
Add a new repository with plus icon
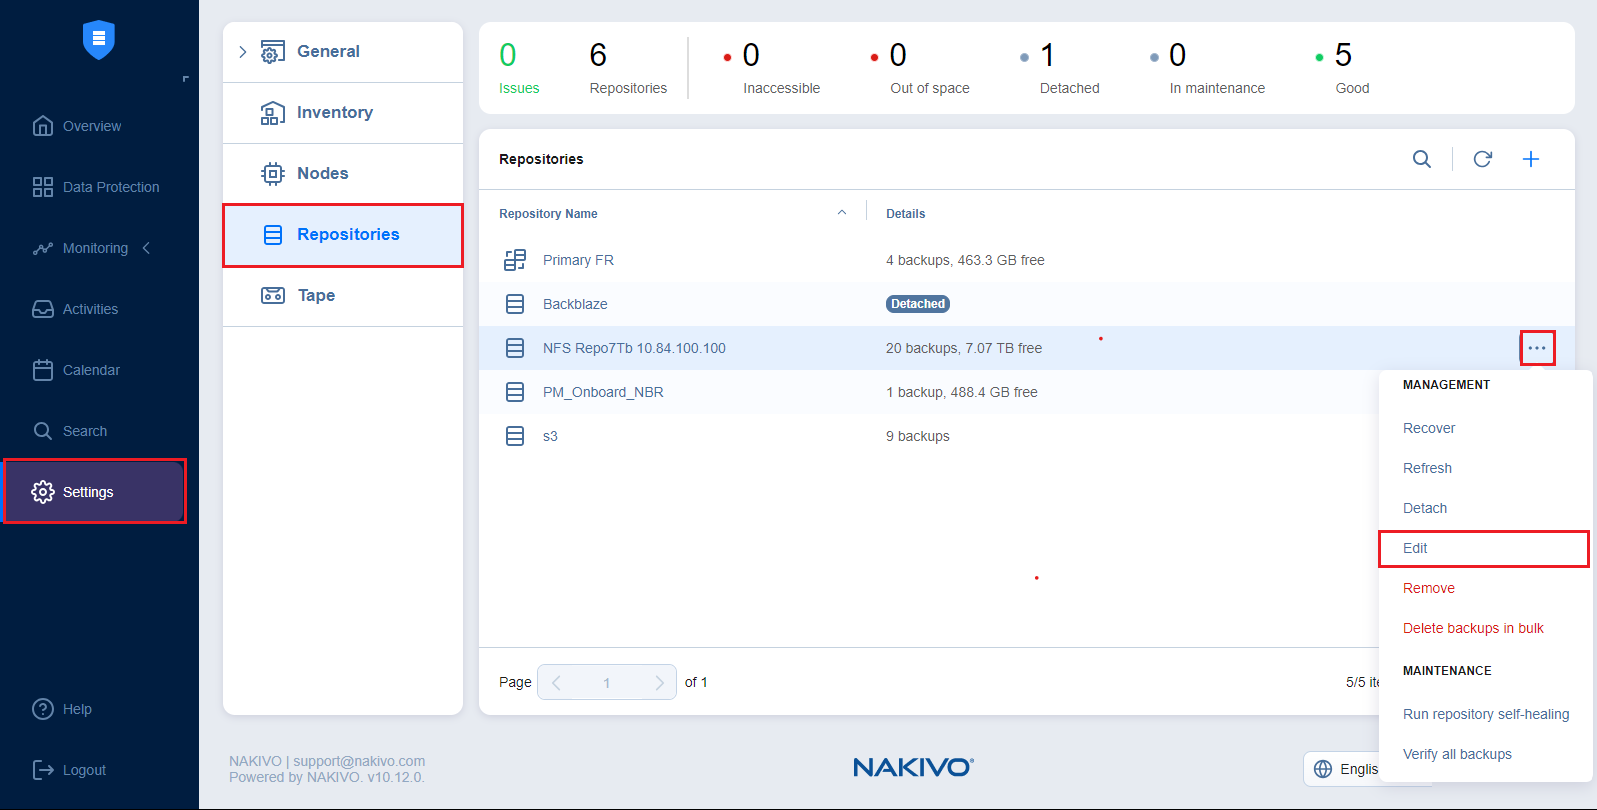click(1530, 159)
